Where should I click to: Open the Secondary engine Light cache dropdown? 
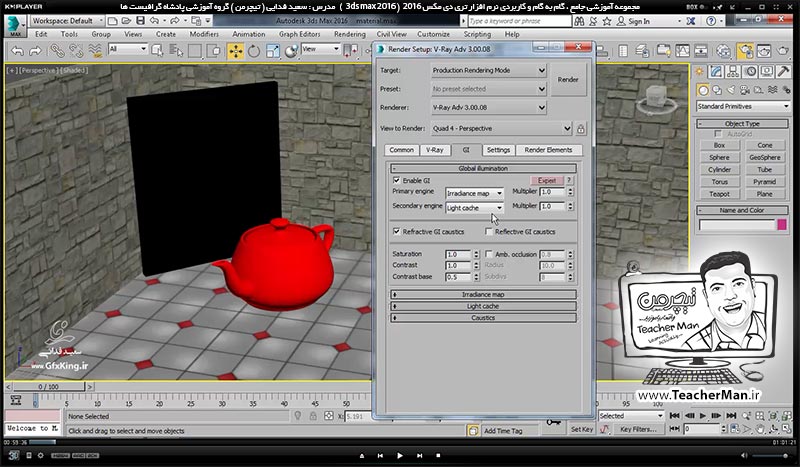click(474, 208)
